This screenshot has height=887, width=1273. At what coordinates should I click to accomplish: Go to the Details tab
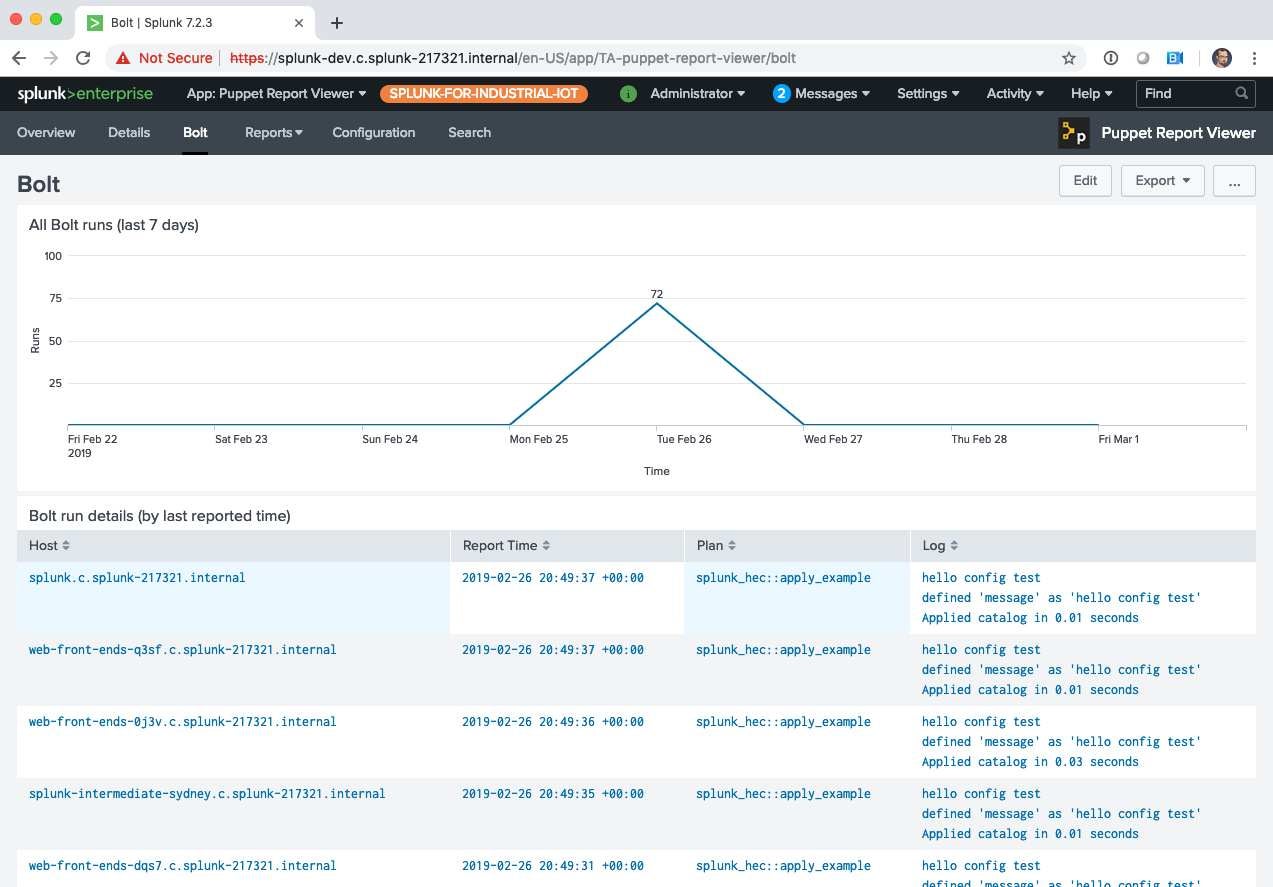(129, 132)
